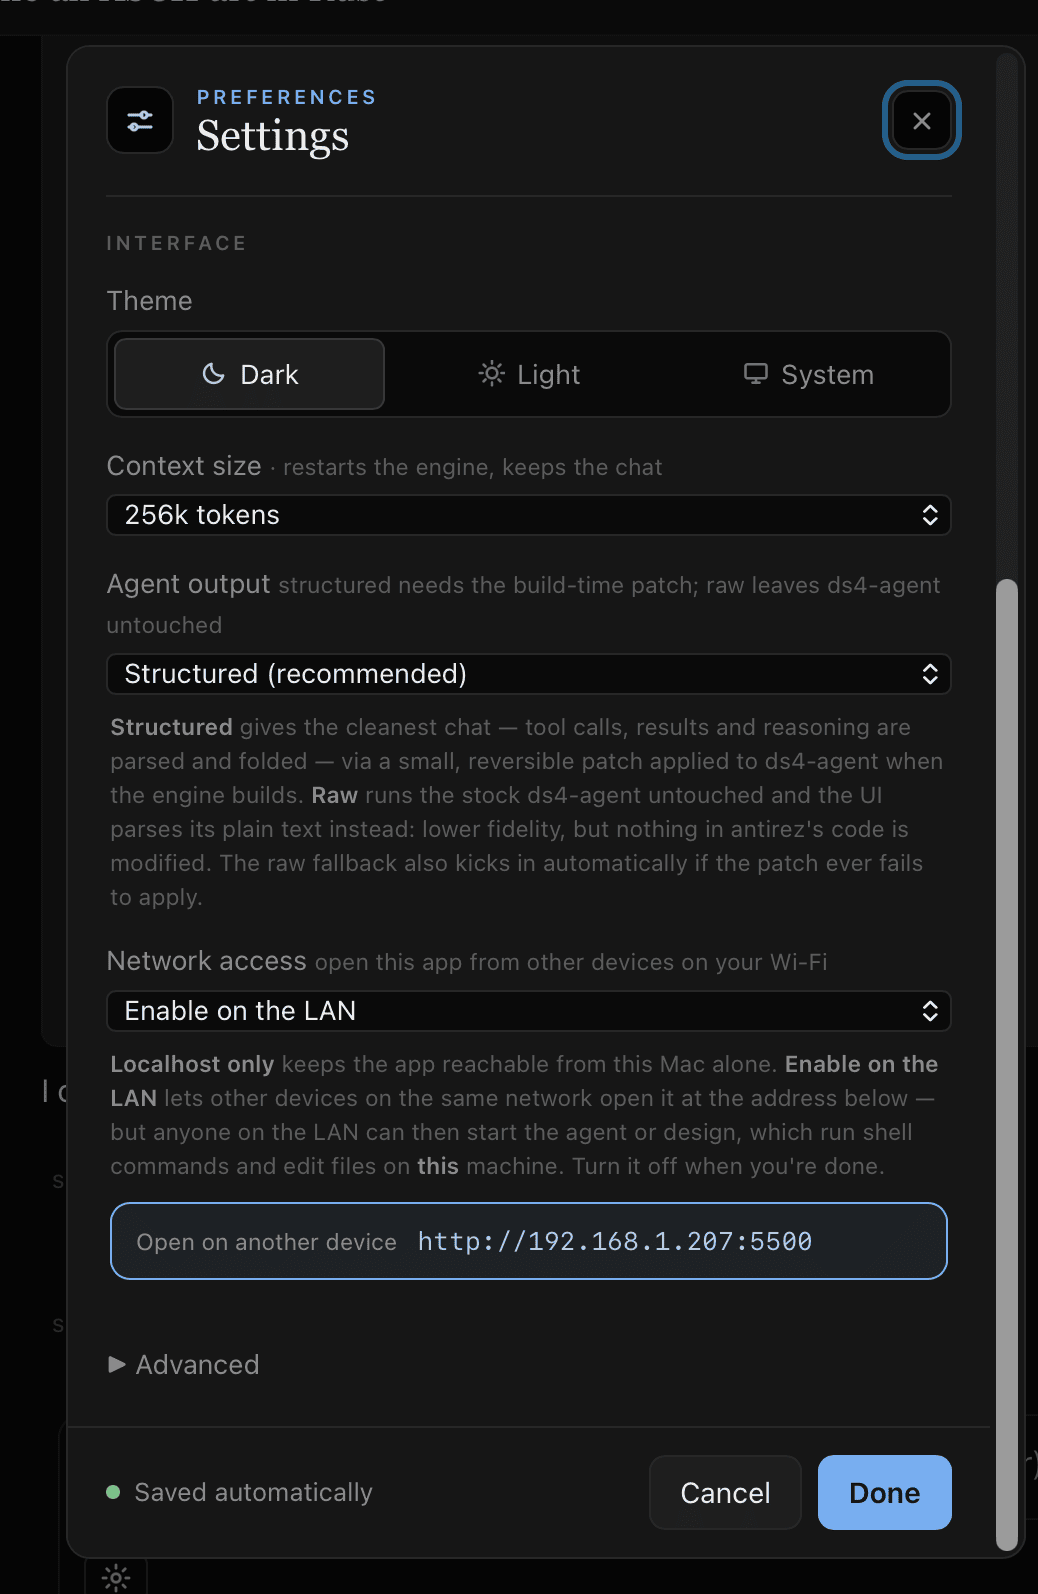
Task: Click the Agent output label
Action: pos(188,584)
